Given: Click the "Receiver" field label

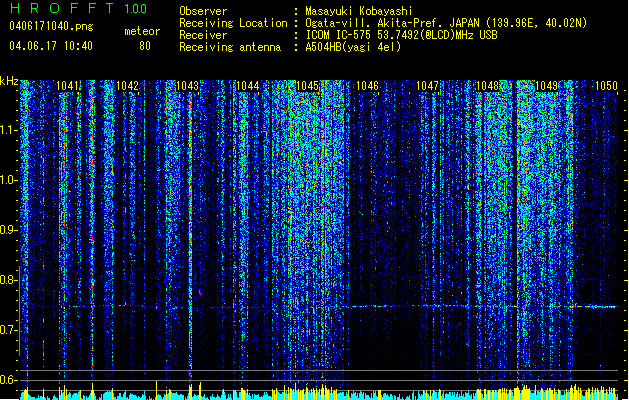Looking at the screenshot, I should click(x=203, y=35).
